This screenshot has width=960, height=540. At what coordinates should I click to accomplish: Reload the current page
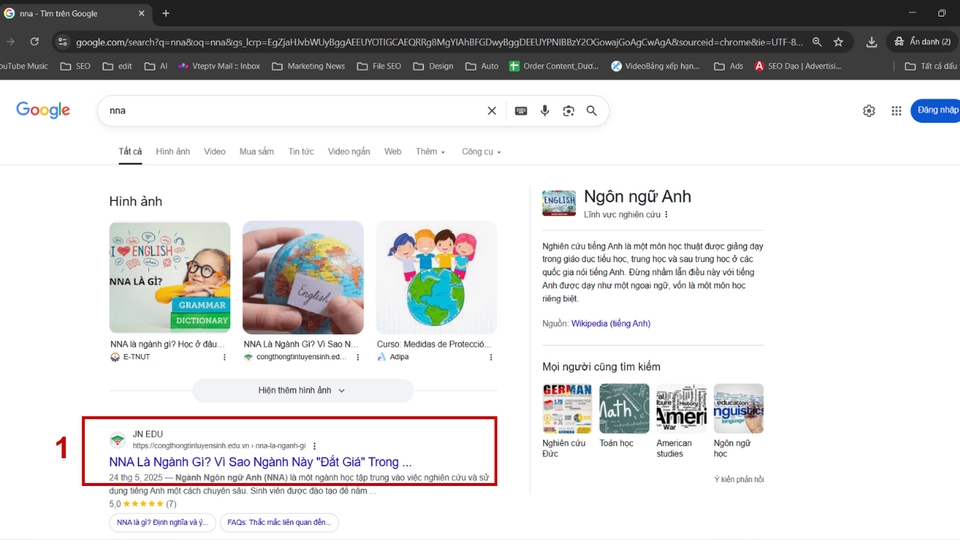pyautogui.click(x=34, y=42)
